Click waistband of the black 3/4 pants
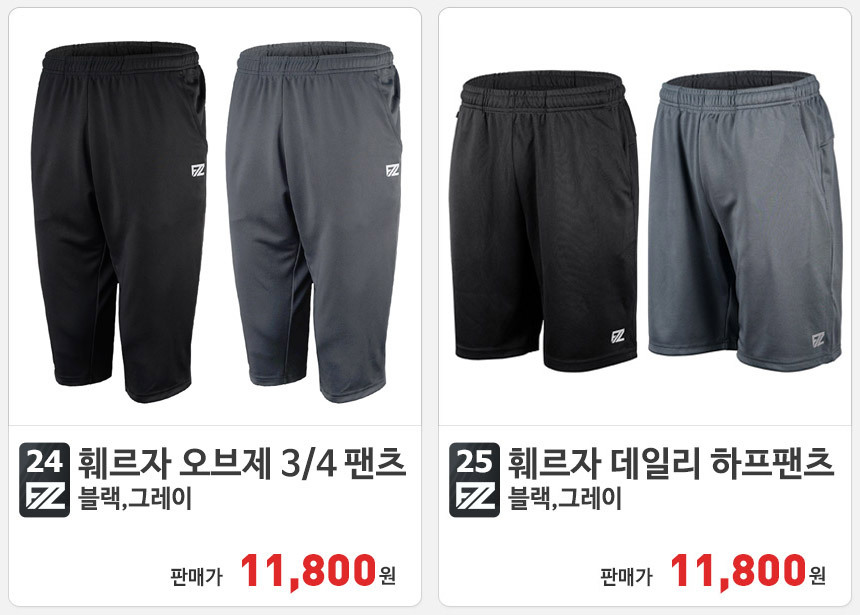 click(x=121, y=57)
